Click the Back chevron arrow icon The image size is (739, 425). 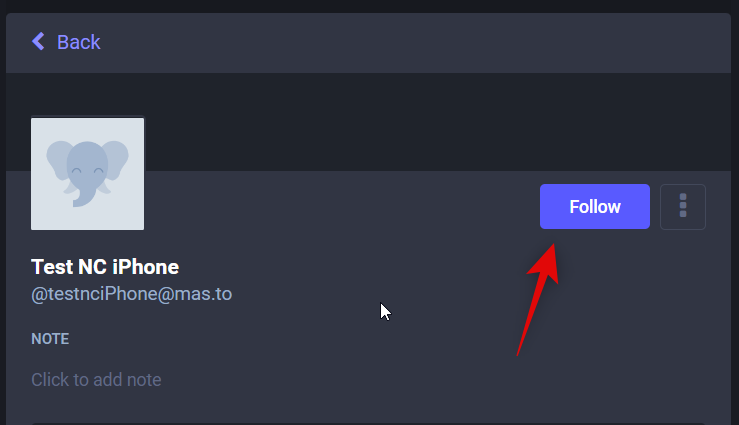[39, 41]
